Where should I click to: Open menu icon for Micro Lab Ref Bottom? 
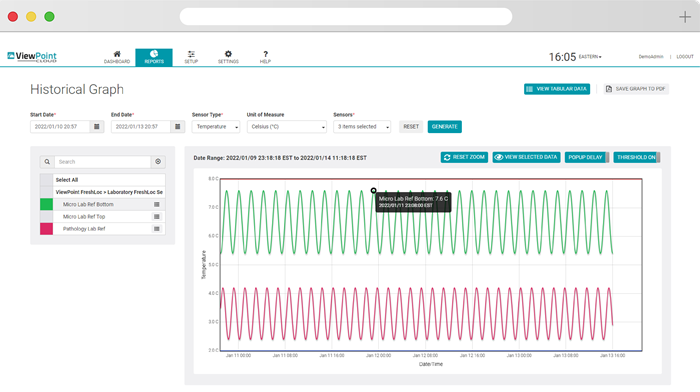tap(157, 204)
